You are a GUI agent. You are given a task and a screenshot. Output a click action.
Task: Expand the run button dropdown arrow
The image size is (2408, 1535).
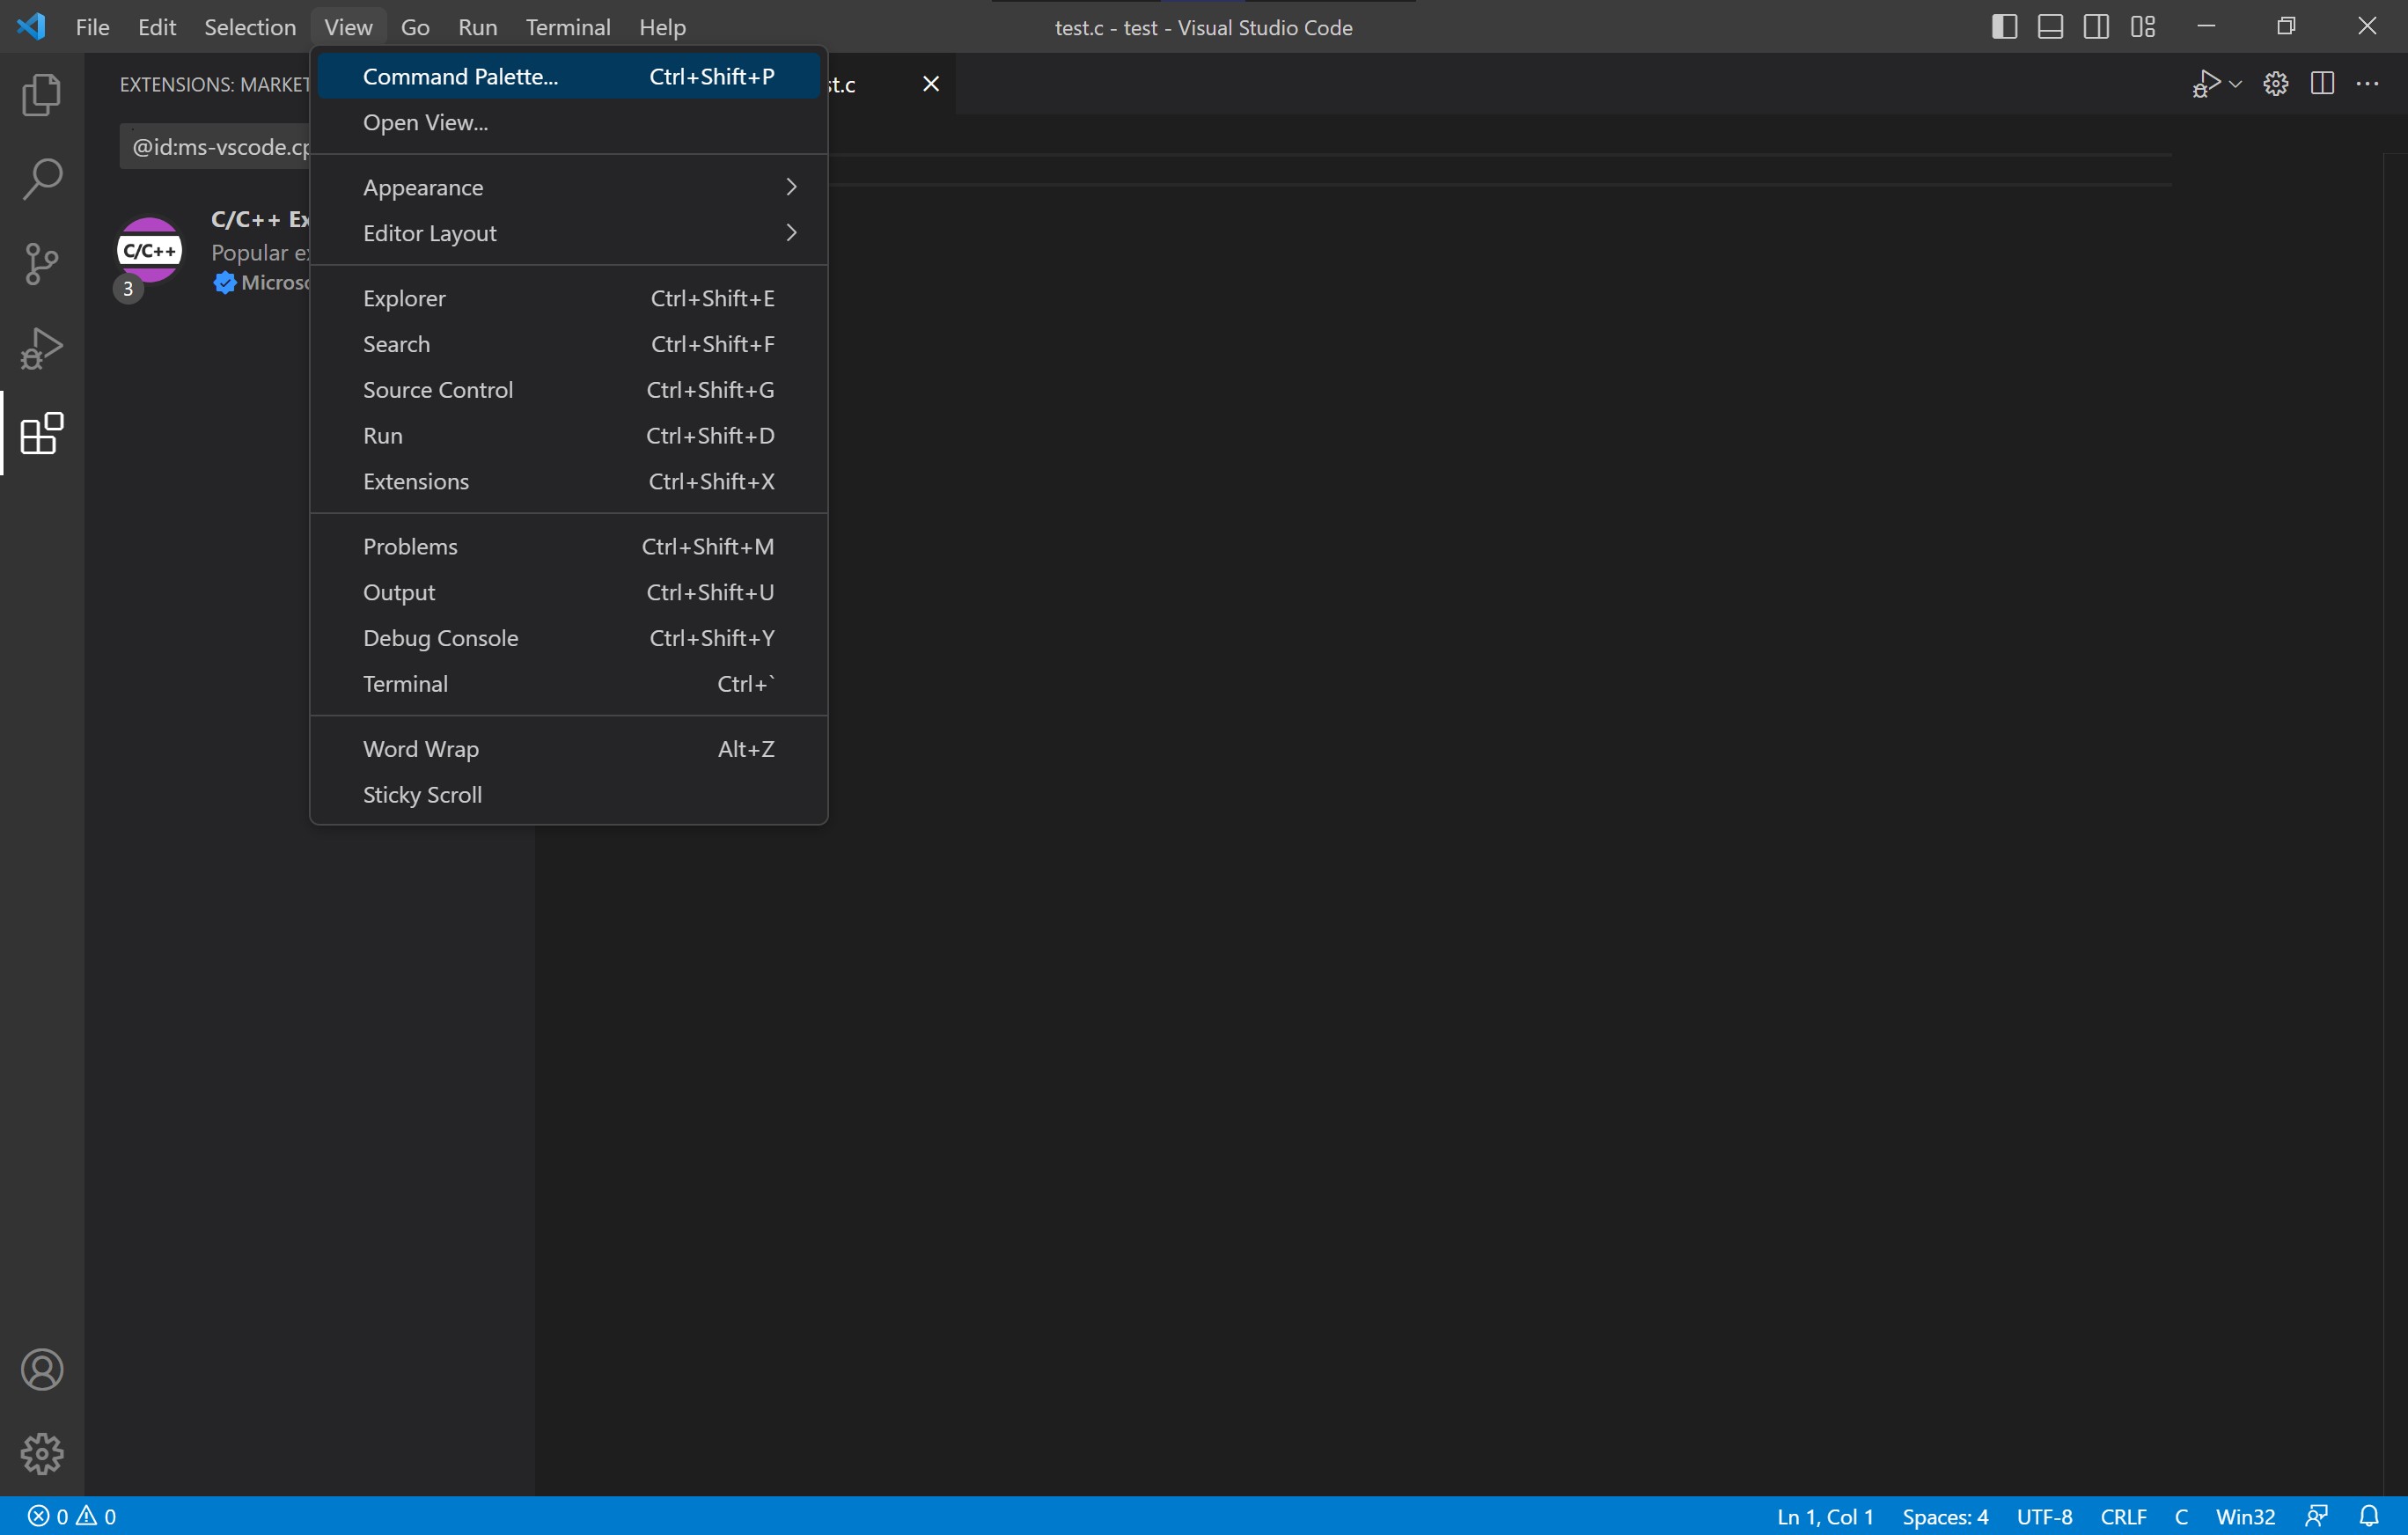[2235, 84]
